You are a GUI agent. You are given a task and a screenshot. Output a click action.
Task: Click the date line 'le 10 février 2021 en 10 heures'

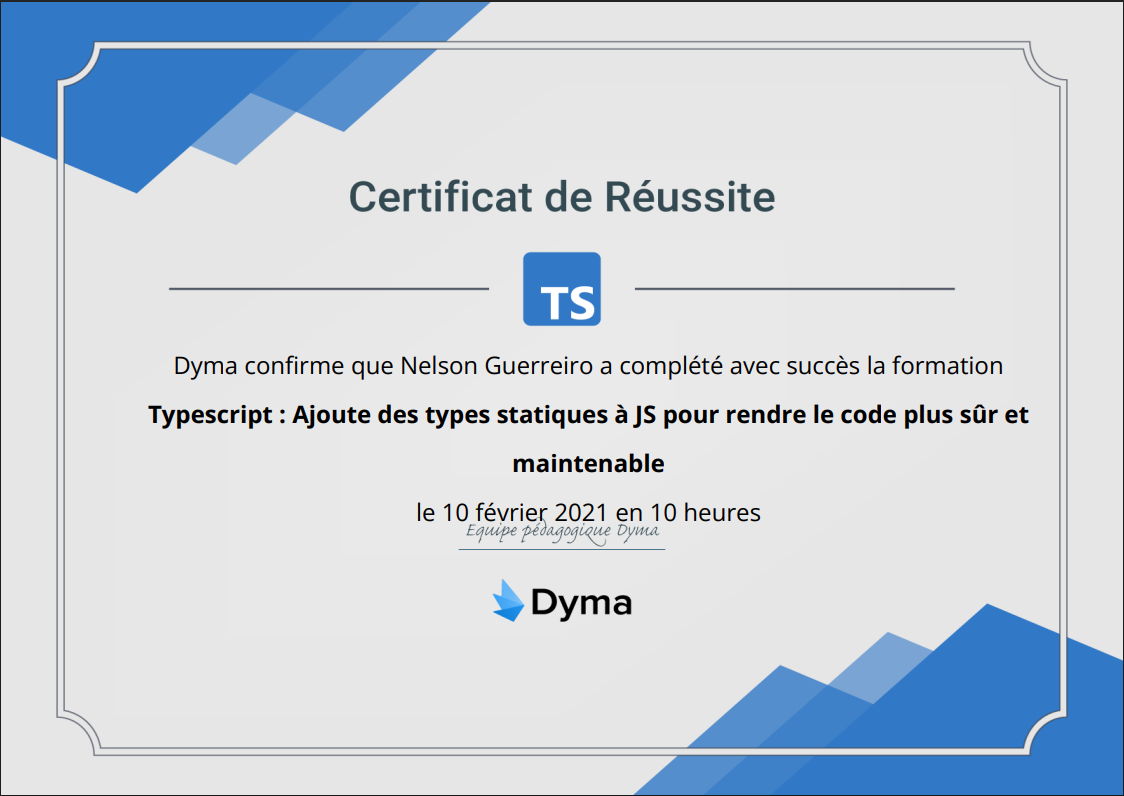coord(588,513)
